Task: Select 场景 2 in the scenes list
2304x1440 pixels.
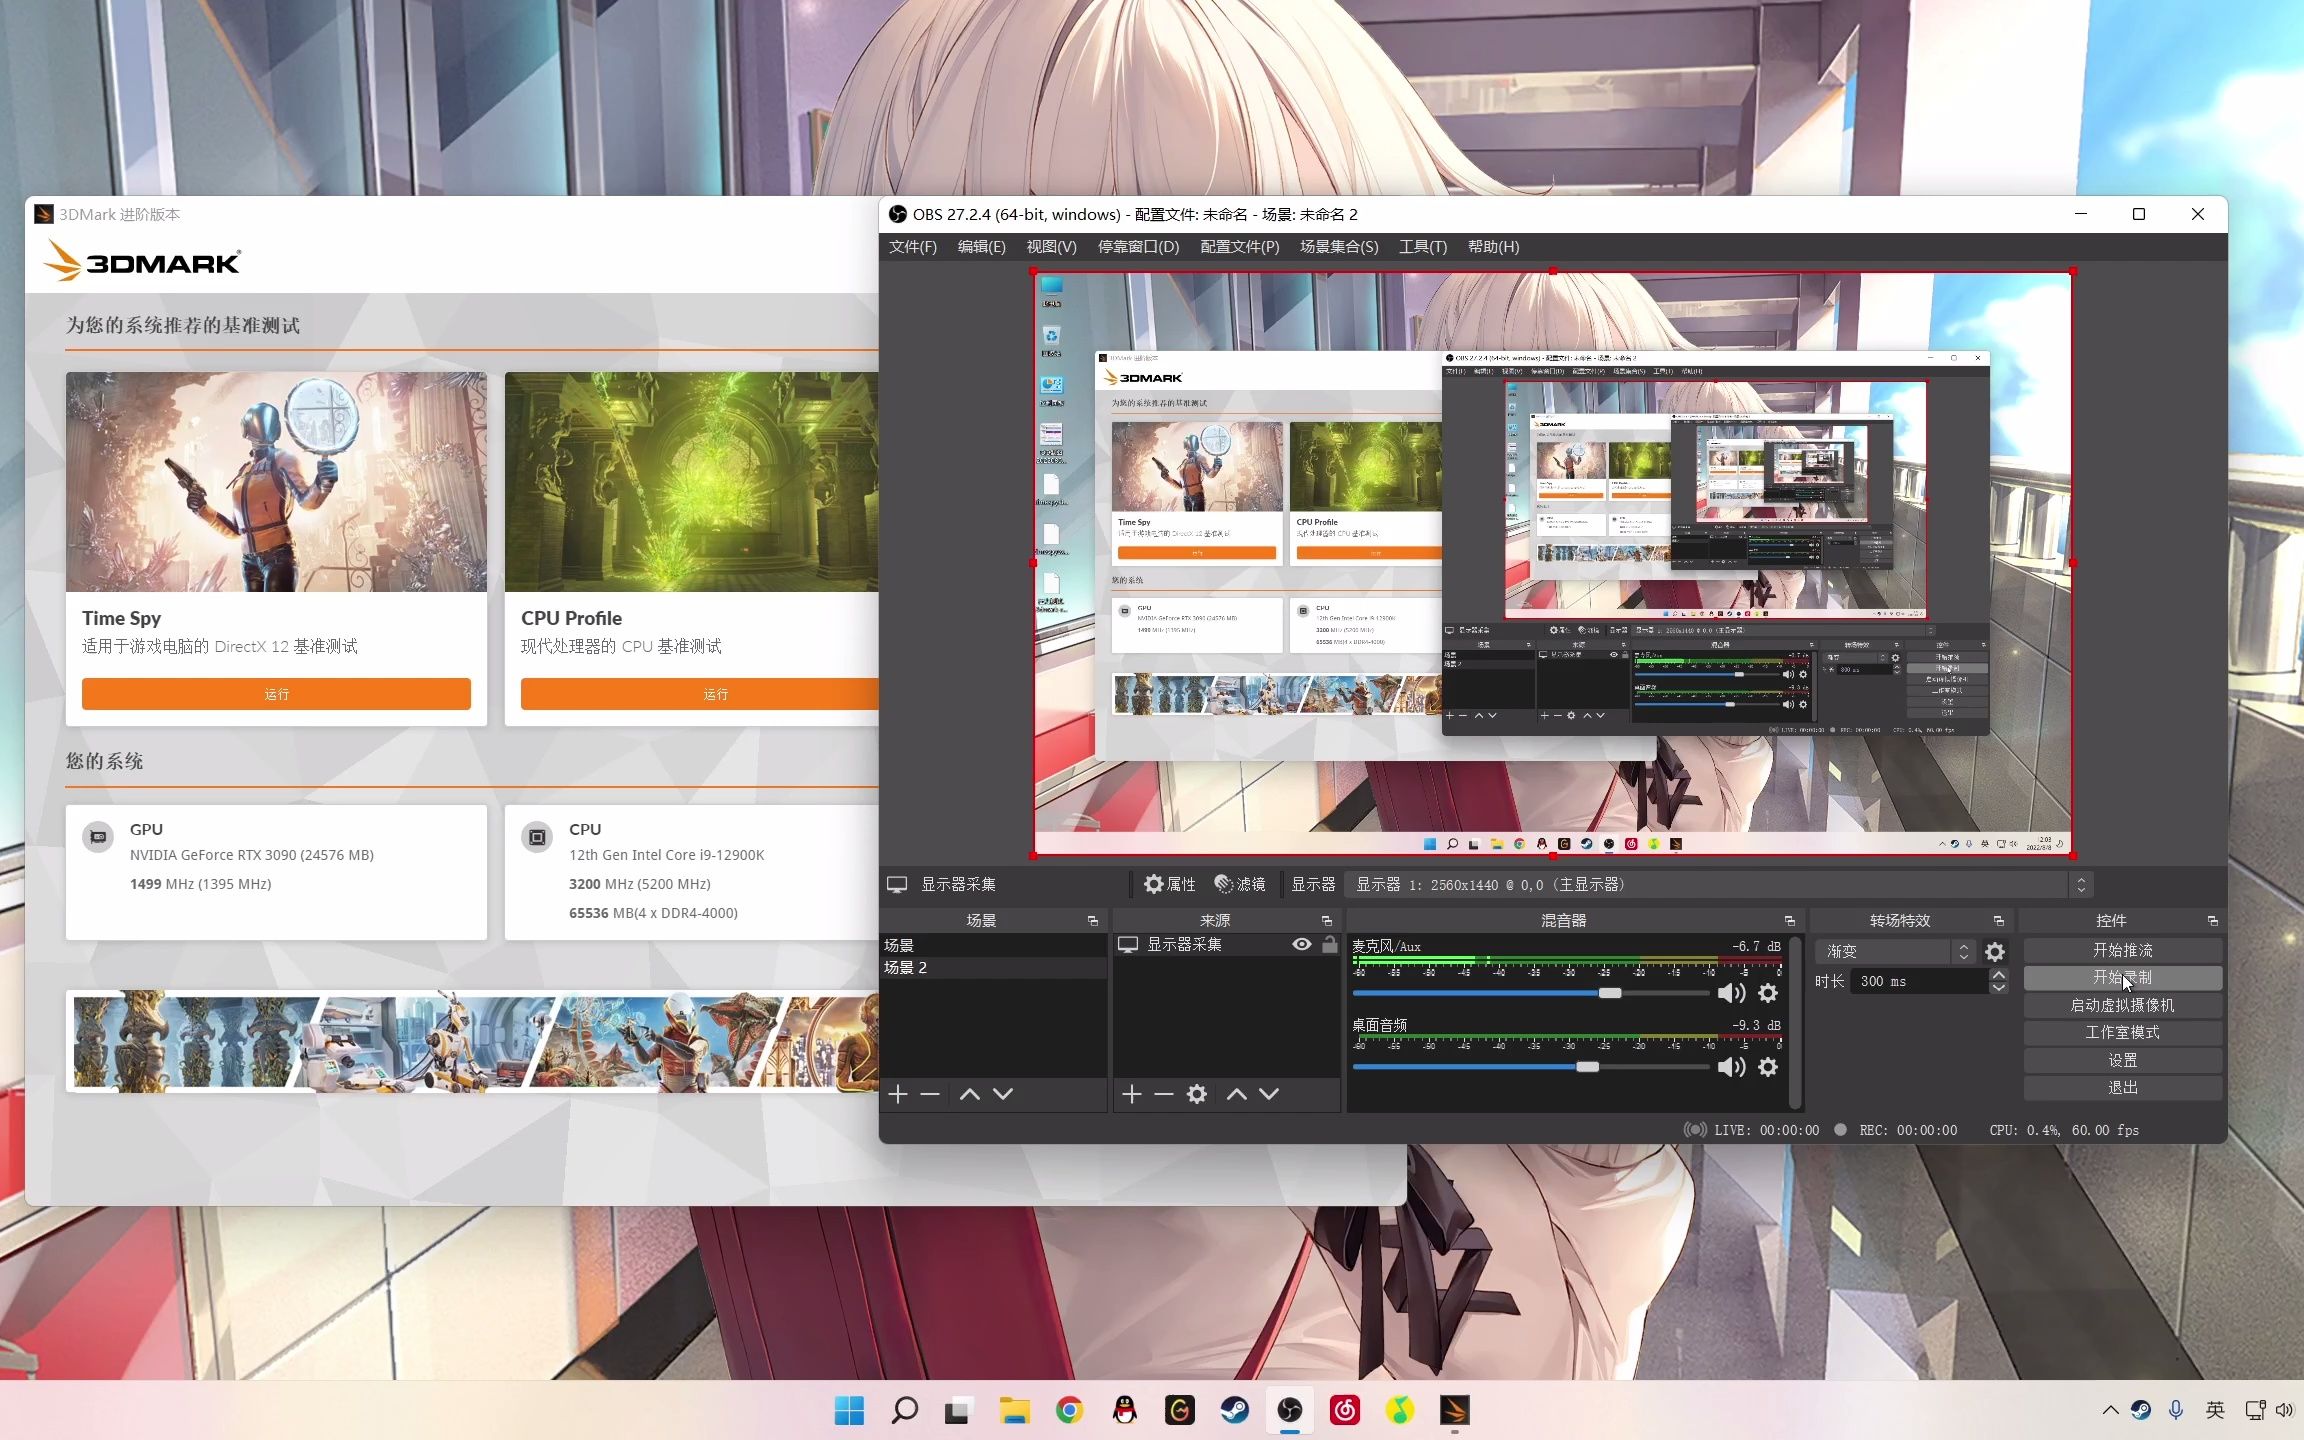Action: [x=993, y=968]
